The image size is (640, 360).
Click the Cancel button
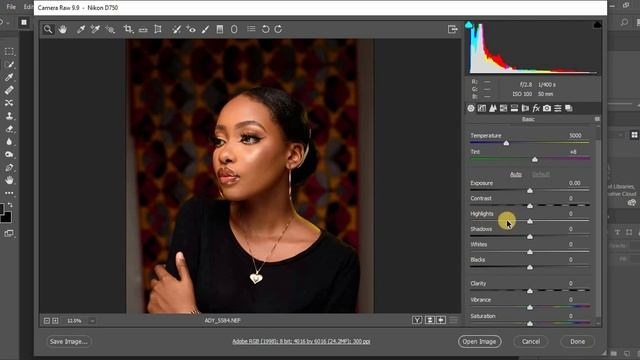pos(531,341)
